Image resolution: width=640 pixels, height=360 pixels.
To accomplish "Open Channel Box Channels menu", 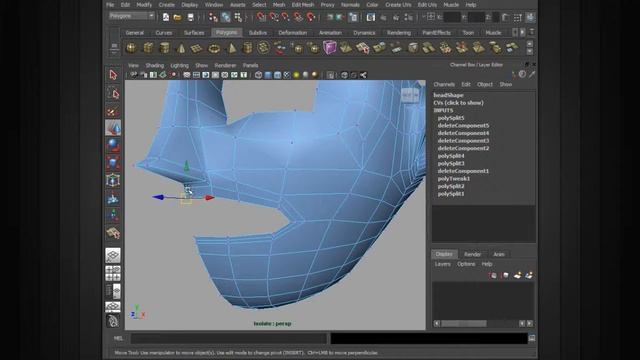I will click(x=444, y=84).
